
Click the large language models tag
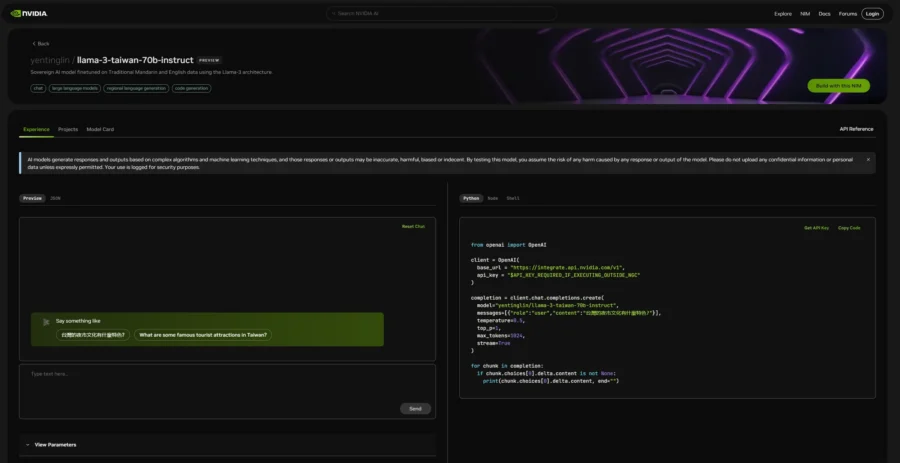tap(75, 89)
